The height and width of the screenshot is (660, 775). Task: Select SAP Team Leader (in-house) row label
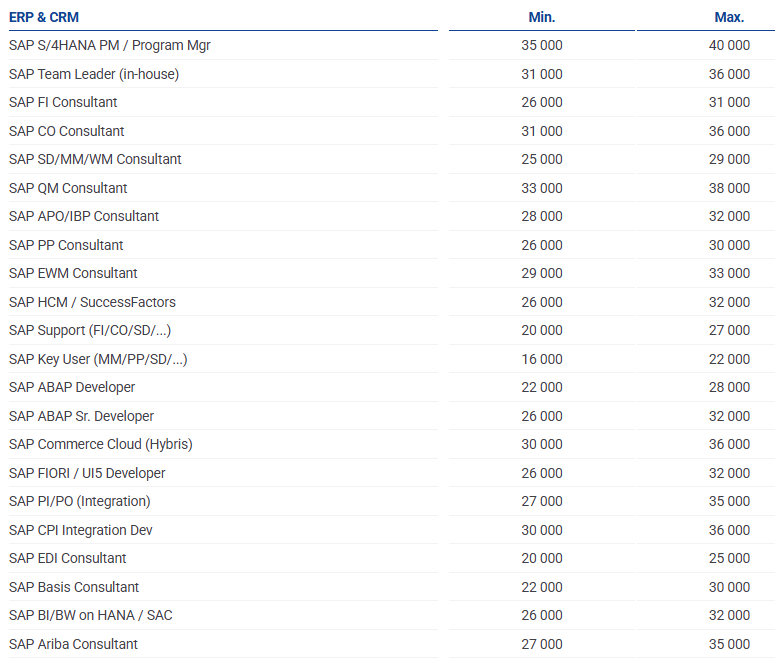click(94, 74)
